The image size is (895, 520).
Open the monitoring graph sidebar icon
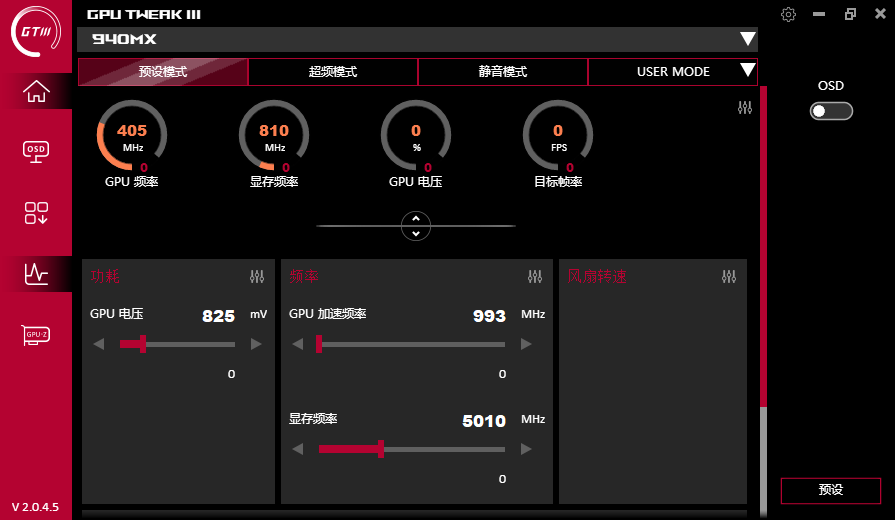pyautogui.click(x=36, y=274)
